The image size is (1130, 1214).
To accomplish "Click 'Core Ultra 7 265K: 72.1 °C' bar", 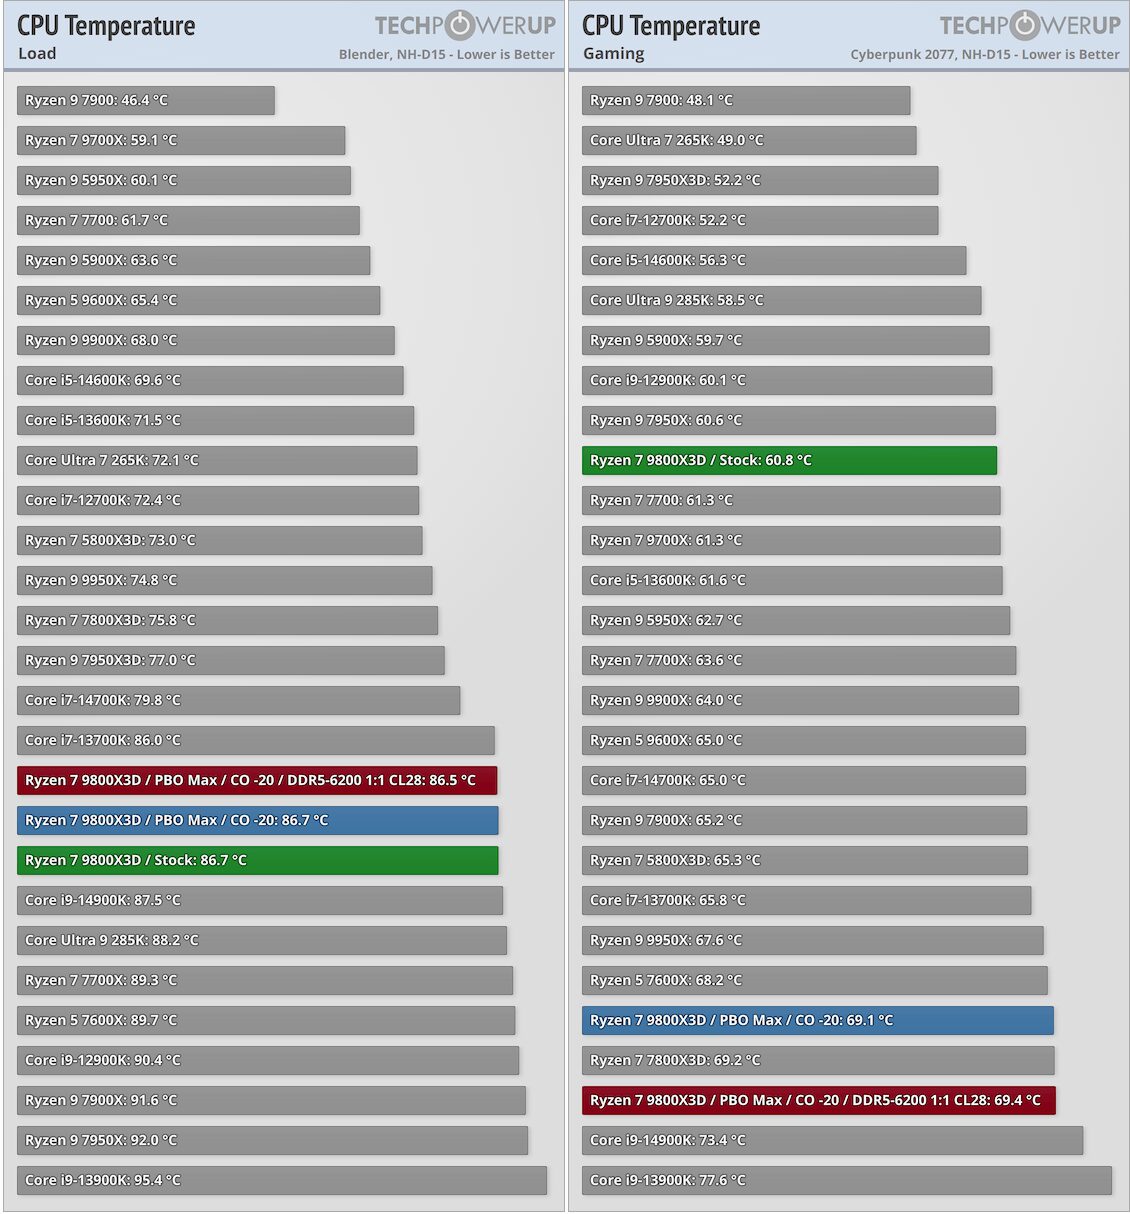I will click(x=217, y=460).
